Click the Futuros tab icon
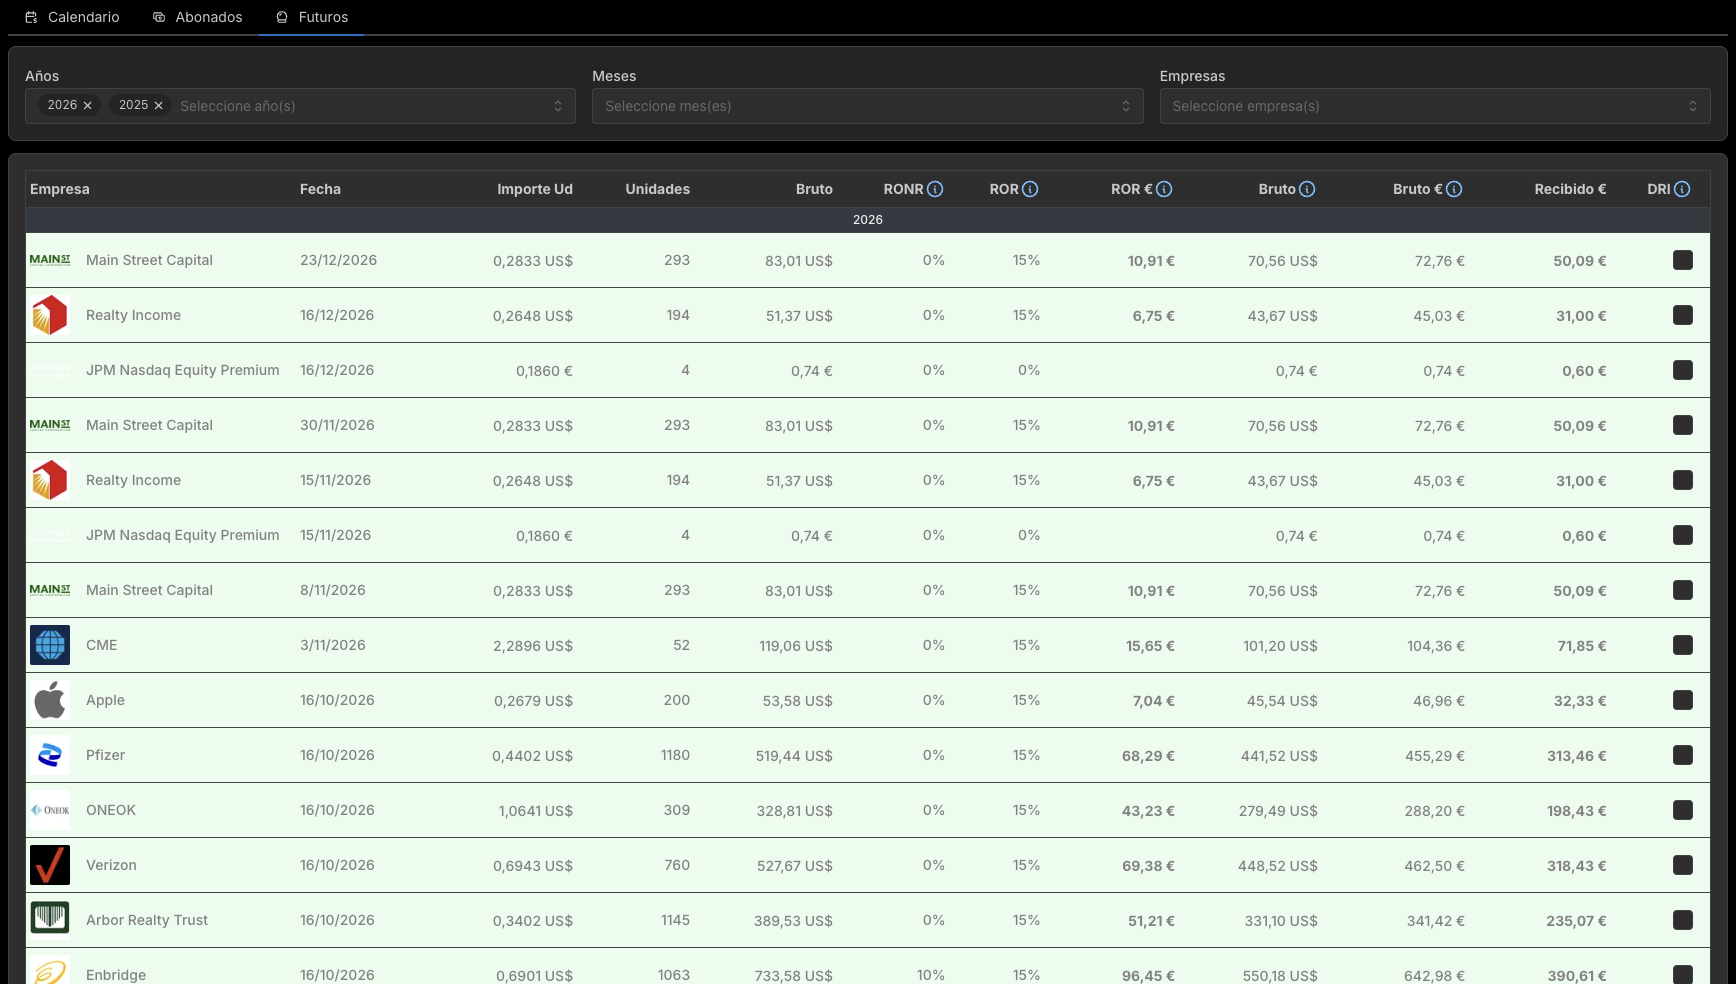1736x984 pixels. [282, 17]
